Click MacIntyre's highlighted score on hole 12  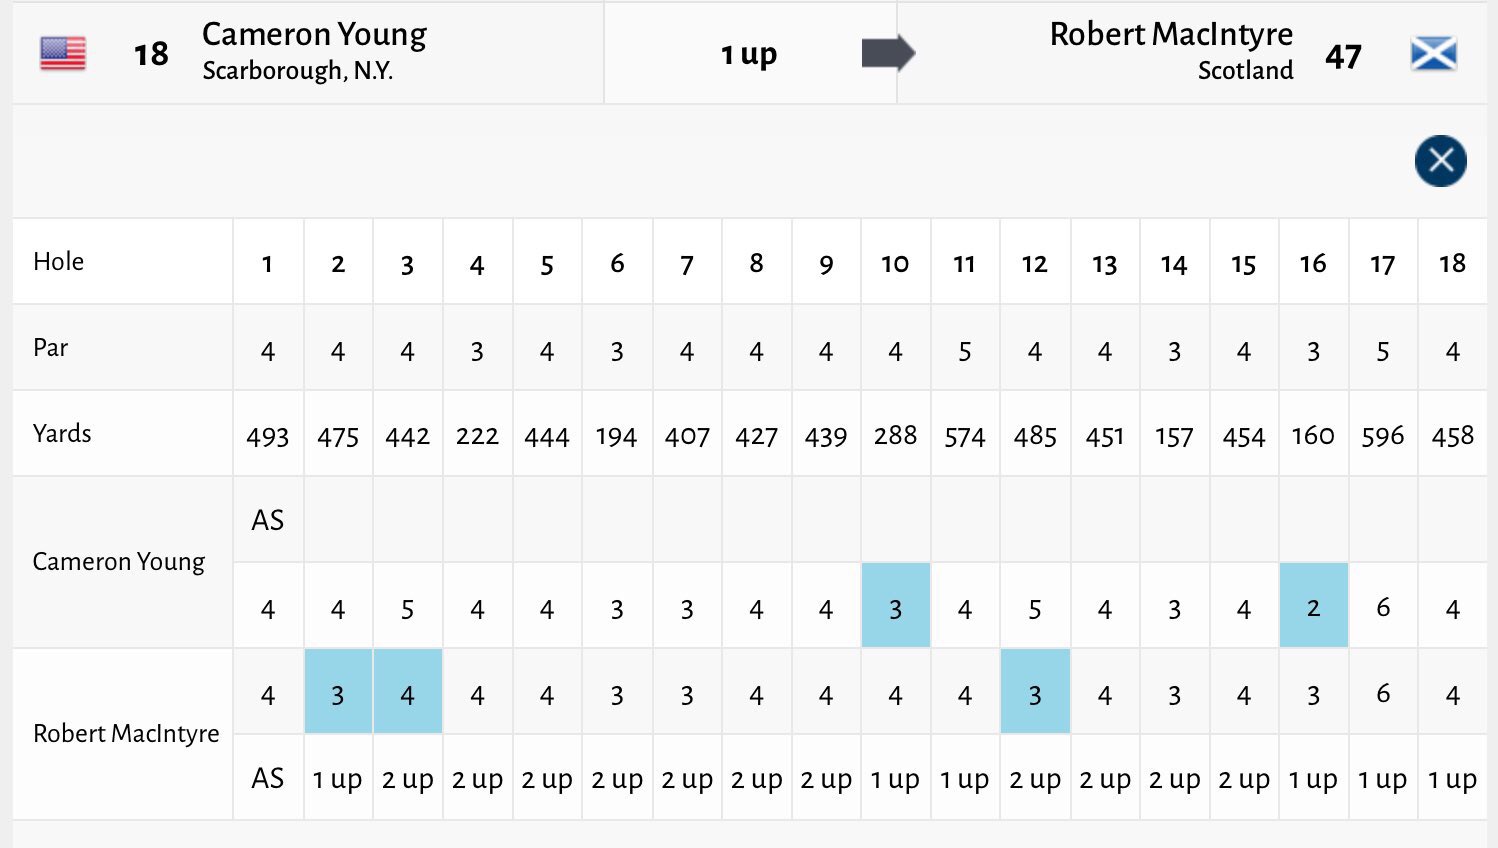point(1035,692)
